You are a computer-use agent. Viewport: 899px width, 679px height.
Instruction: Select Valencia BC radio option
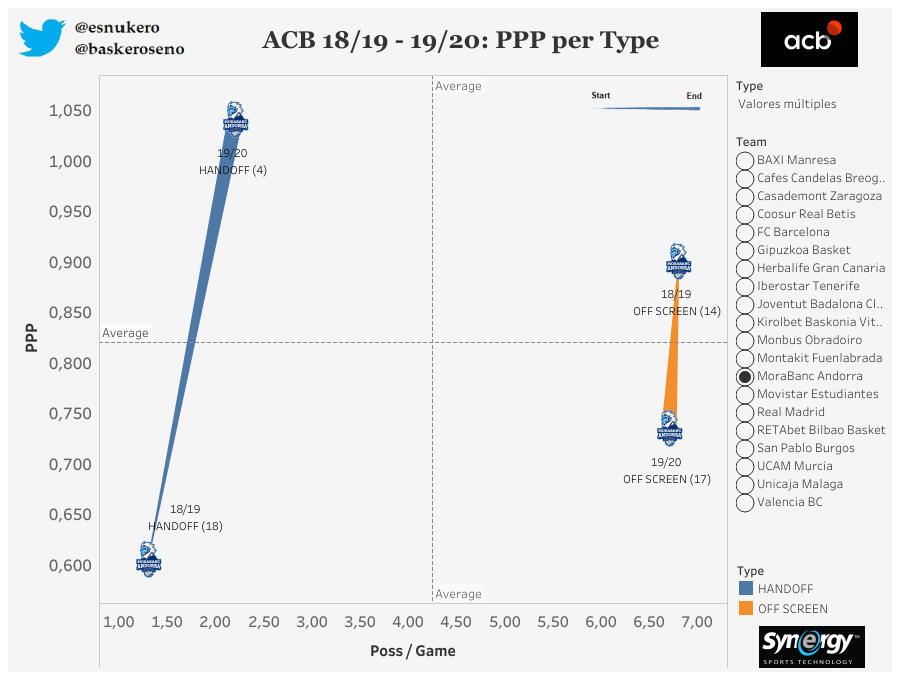[745, 503]
